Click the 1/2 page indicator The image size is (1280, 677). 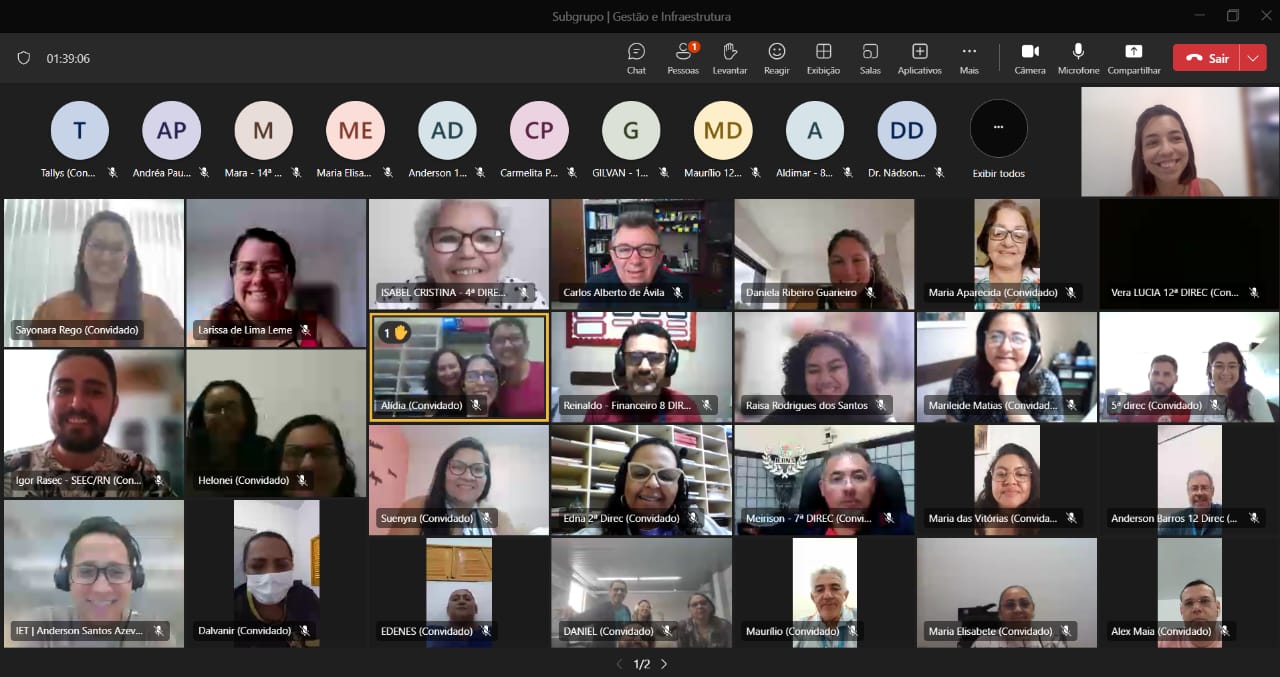click(641, 664)
